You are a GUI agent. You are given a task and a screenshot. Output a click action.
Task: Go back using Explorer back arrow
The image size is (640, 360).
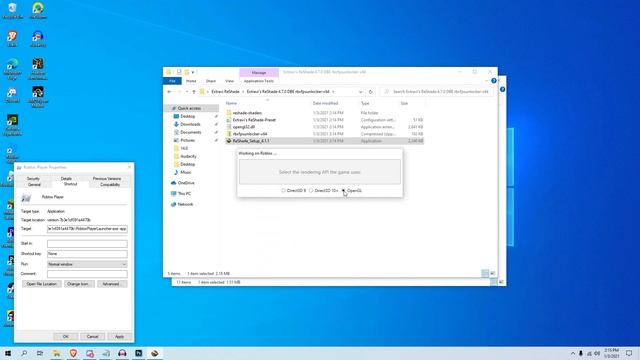pyautogui.click(x=169, y=92)
